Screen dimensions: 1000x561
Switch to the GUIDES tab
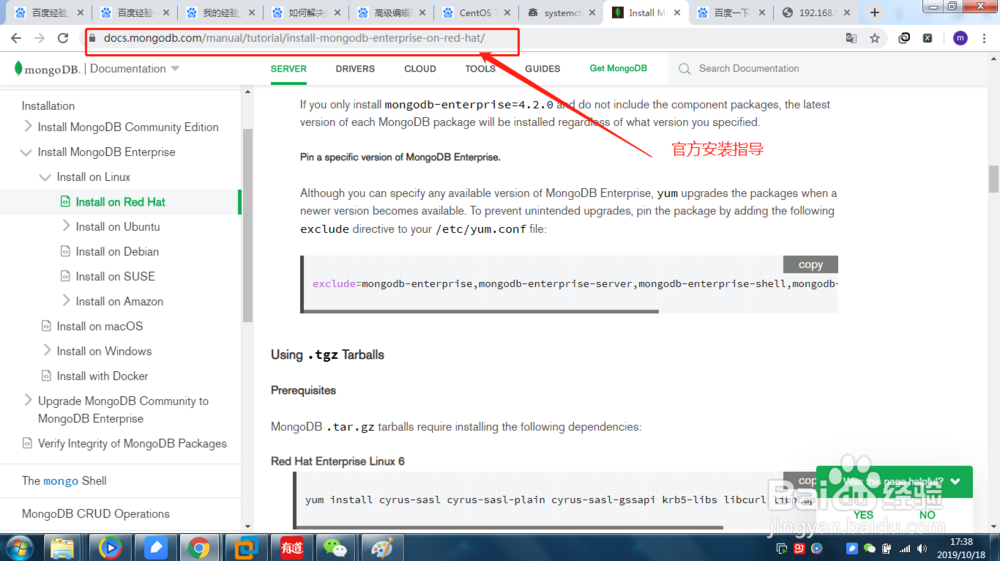coord(543,69)
